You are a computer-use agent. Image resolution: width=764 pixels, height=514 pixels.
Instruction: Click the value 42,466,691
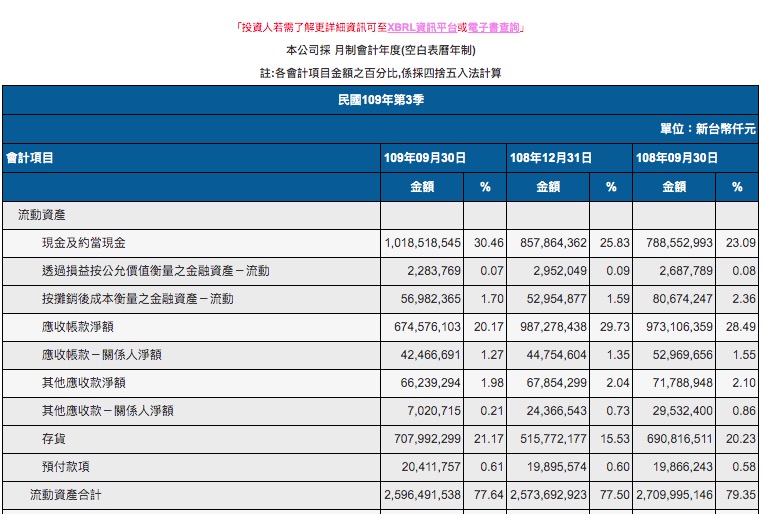431,355
